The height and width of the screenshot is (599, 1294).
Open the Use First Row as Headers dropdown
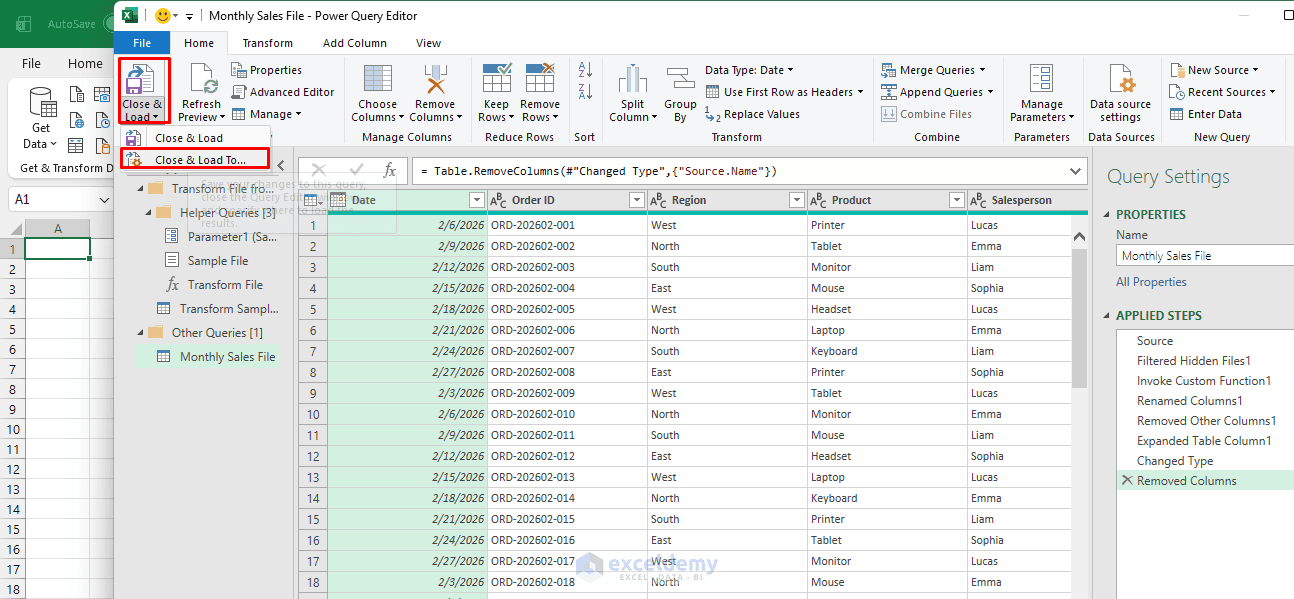(x=785, y=92)
